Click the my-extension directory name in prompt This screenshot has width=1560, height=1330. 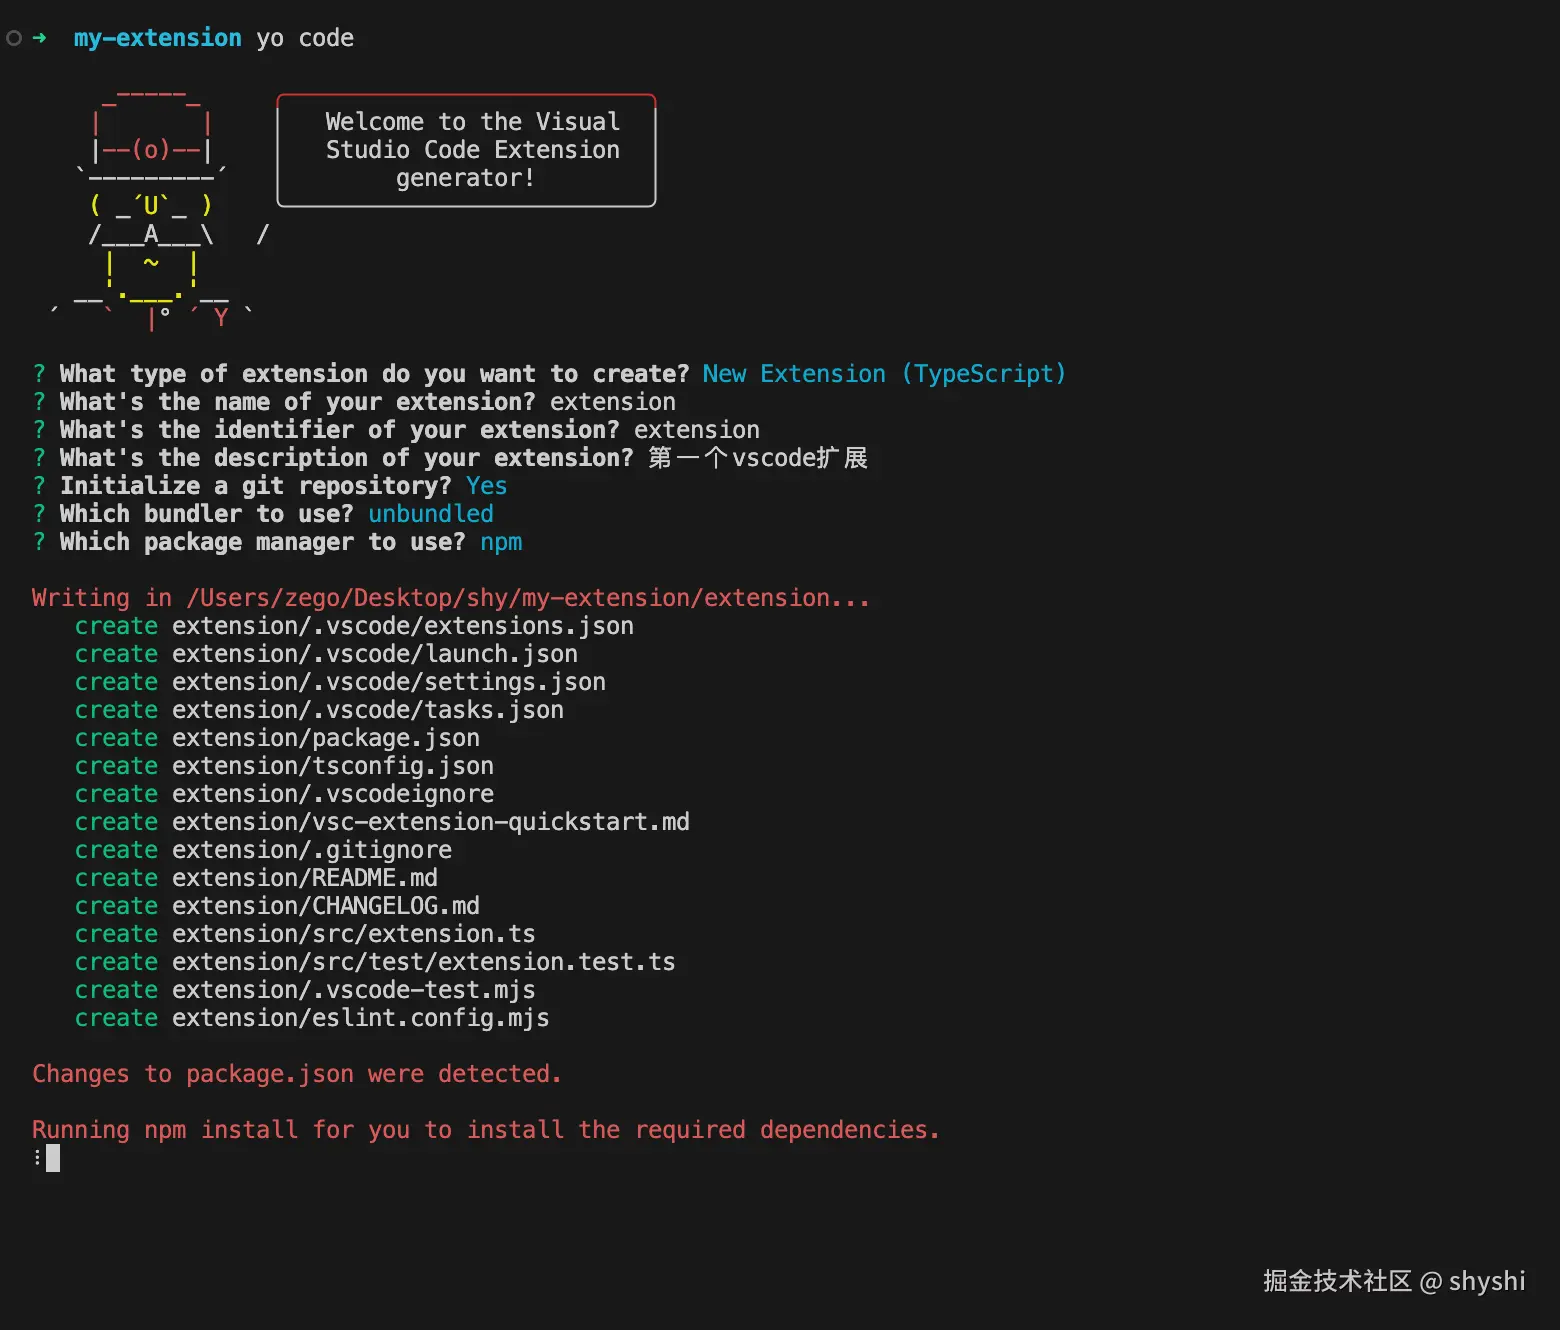[157, 38]
